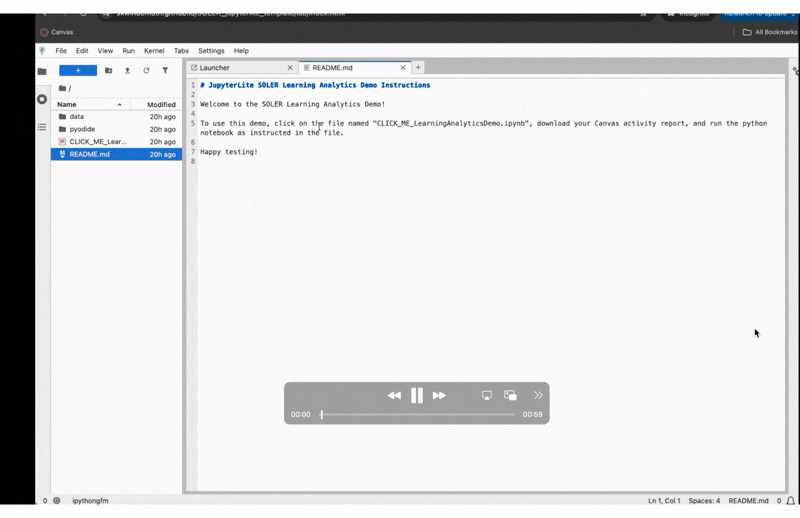The image size is (800, 518).
Task: Pause the video playback
Action: [417, 396]
